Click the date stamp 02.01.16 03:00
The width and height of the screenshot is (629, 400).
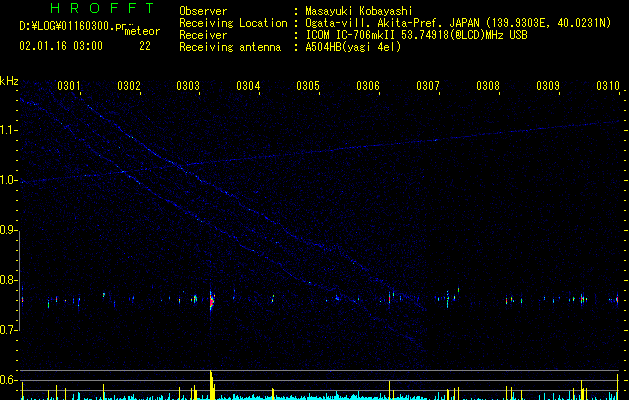pyautogui.click(x=61, y=46)
